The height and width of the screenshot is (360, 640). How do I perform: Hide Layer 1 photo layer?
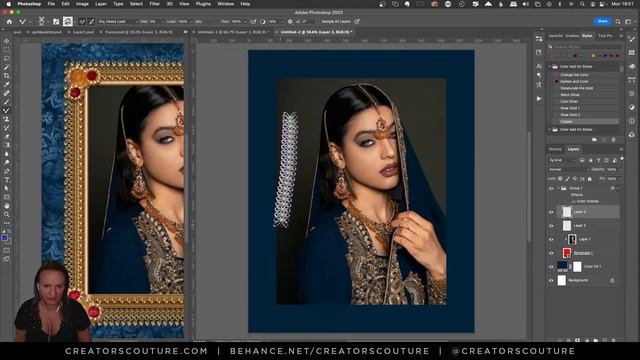point(551,240)
